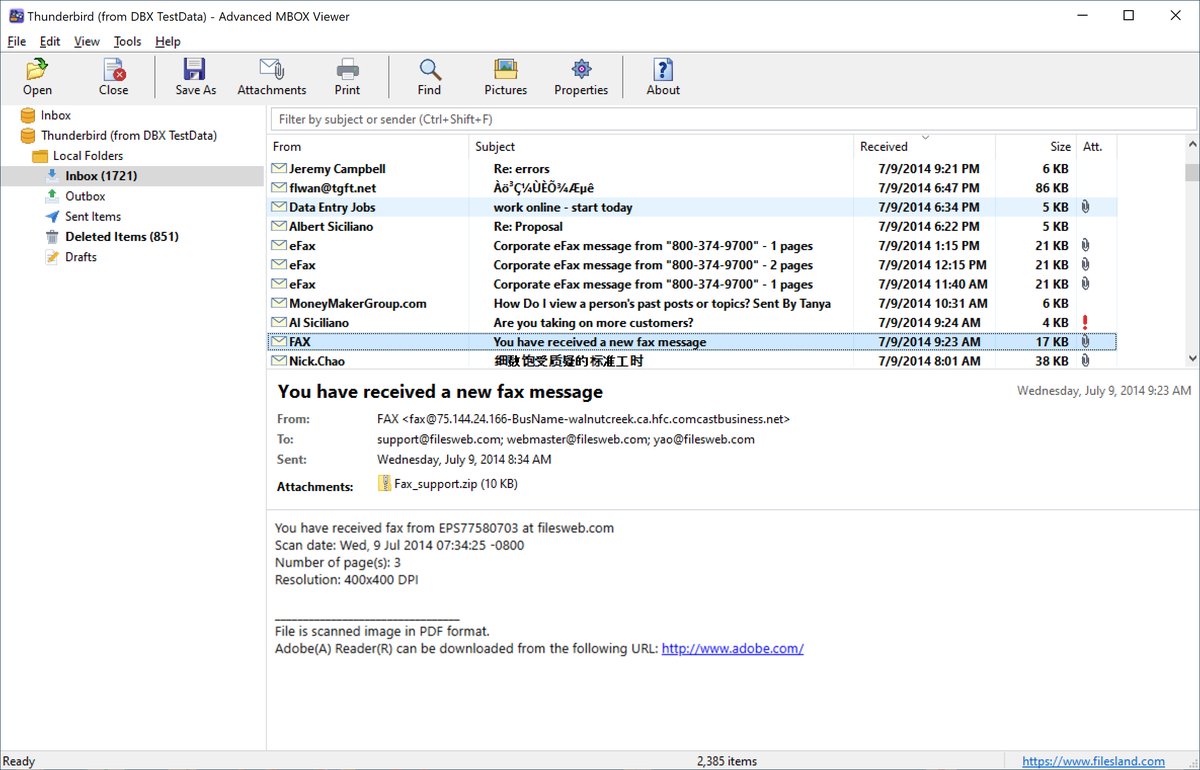Screen dimensions: 1200x770
Task: Click the Pictures toolbar icon
Action: point(505,68)
